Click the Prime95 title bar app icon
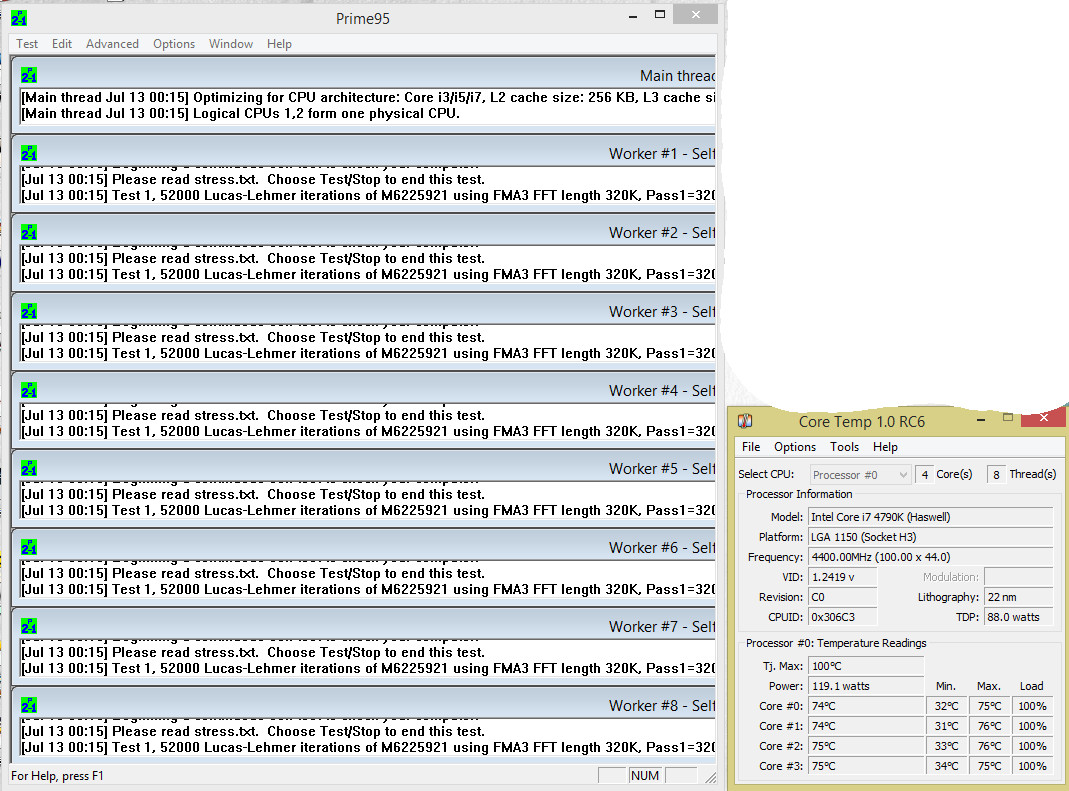Image resolution: width=1069 pixels, height=791 pixels. (19, 18)
